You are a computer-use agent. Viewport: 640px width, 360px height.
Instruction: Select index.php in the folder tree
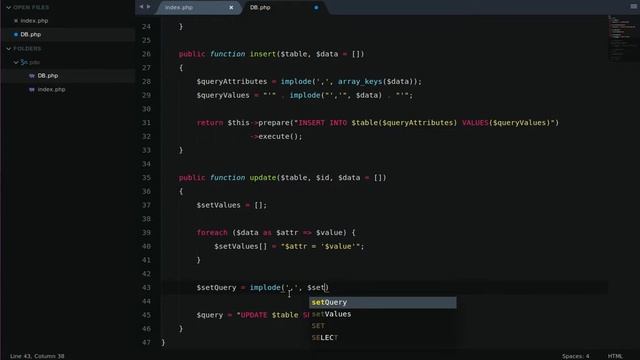point(51,89)
